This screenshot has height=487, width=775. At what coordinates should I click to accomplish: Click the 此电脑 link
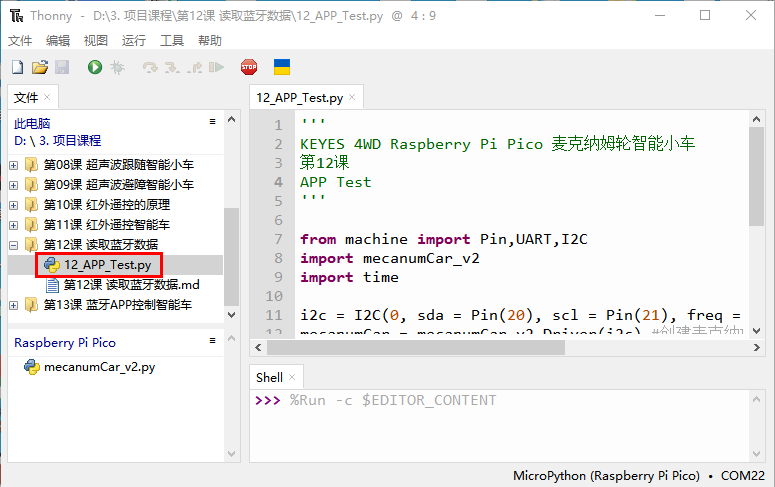point(32,123)
